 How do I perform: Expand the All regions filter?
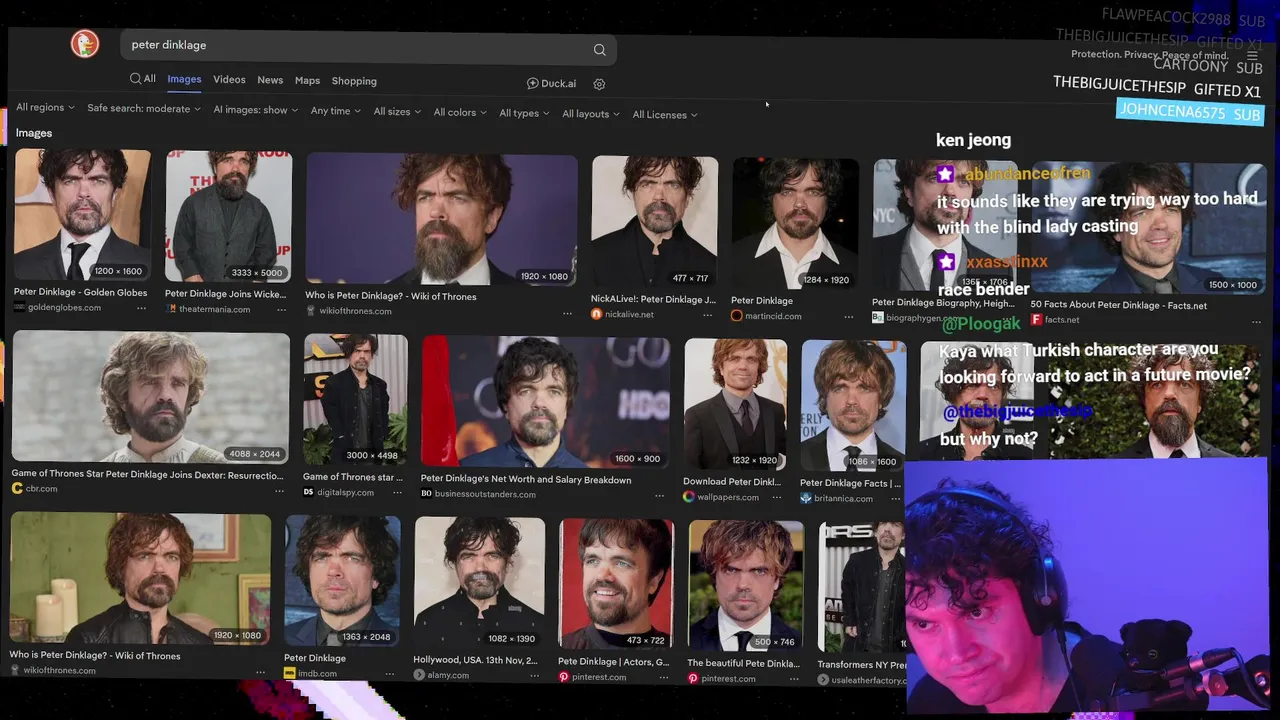tap(45, 108)
